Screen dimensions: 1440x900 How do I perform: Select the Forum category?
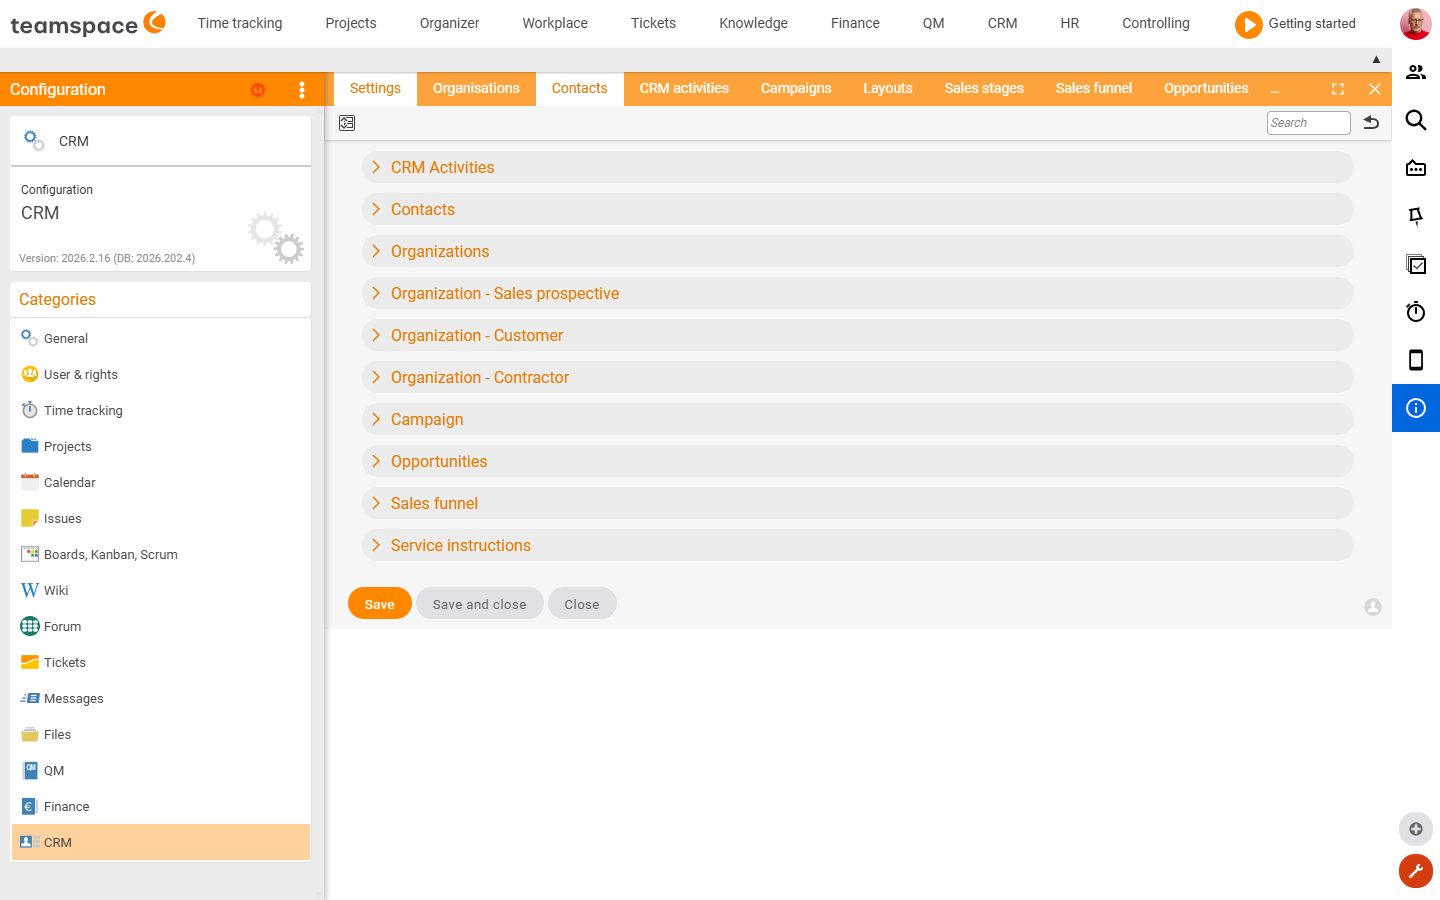click(161, 626)
